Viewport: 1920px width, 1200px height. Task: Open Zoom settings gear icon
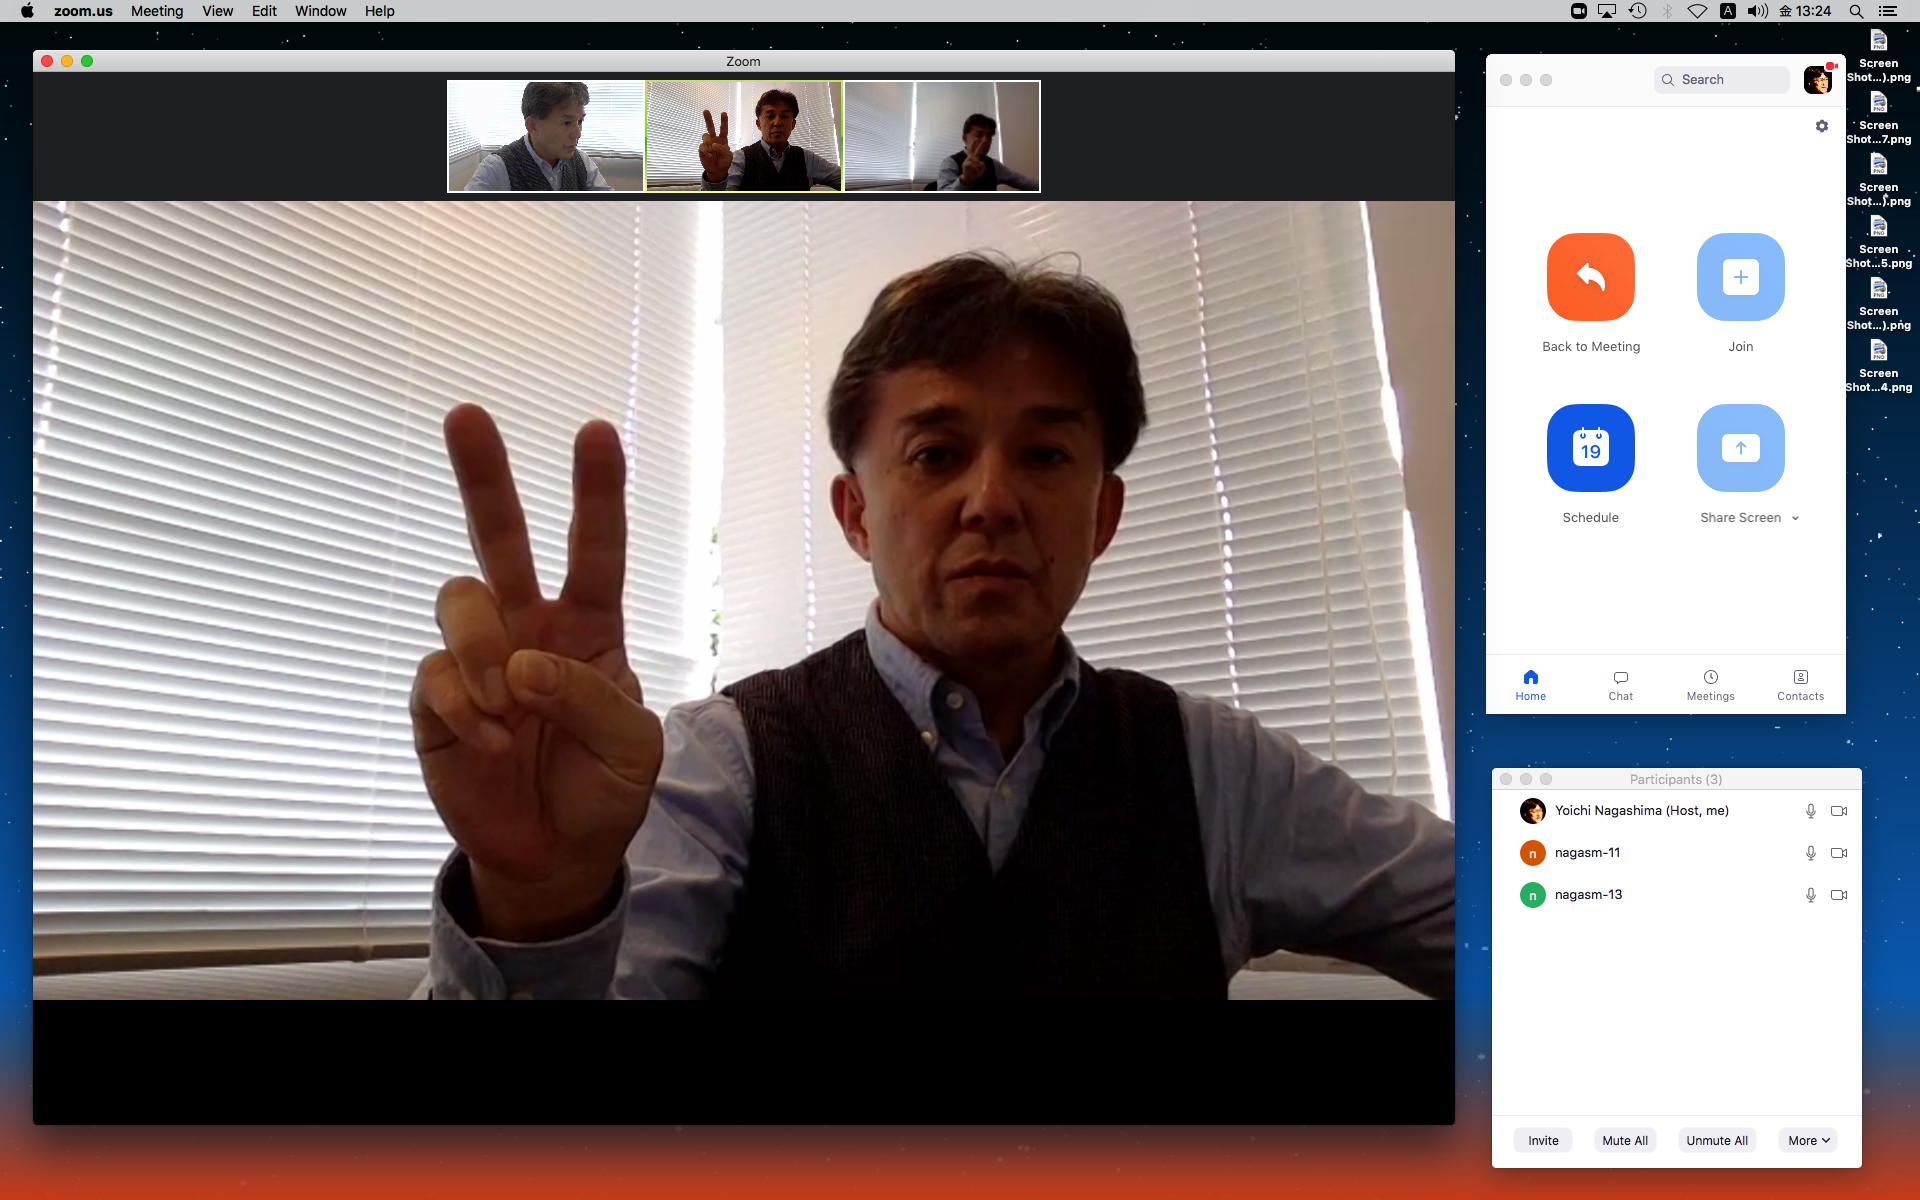[x=1821, y=126]
